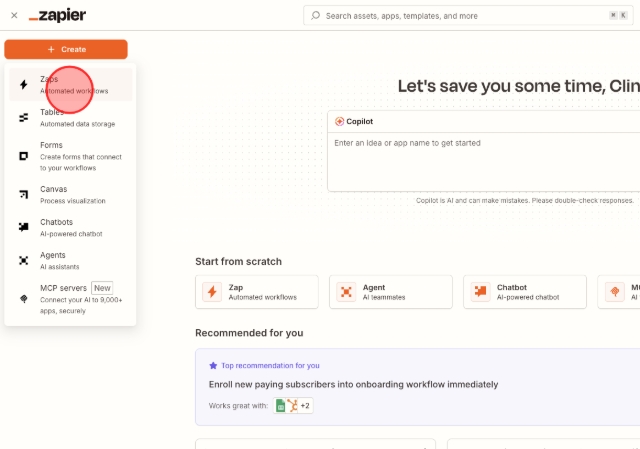Open MCP servers menu item
The height and width of the screenshot is (449, 640).
71,299
